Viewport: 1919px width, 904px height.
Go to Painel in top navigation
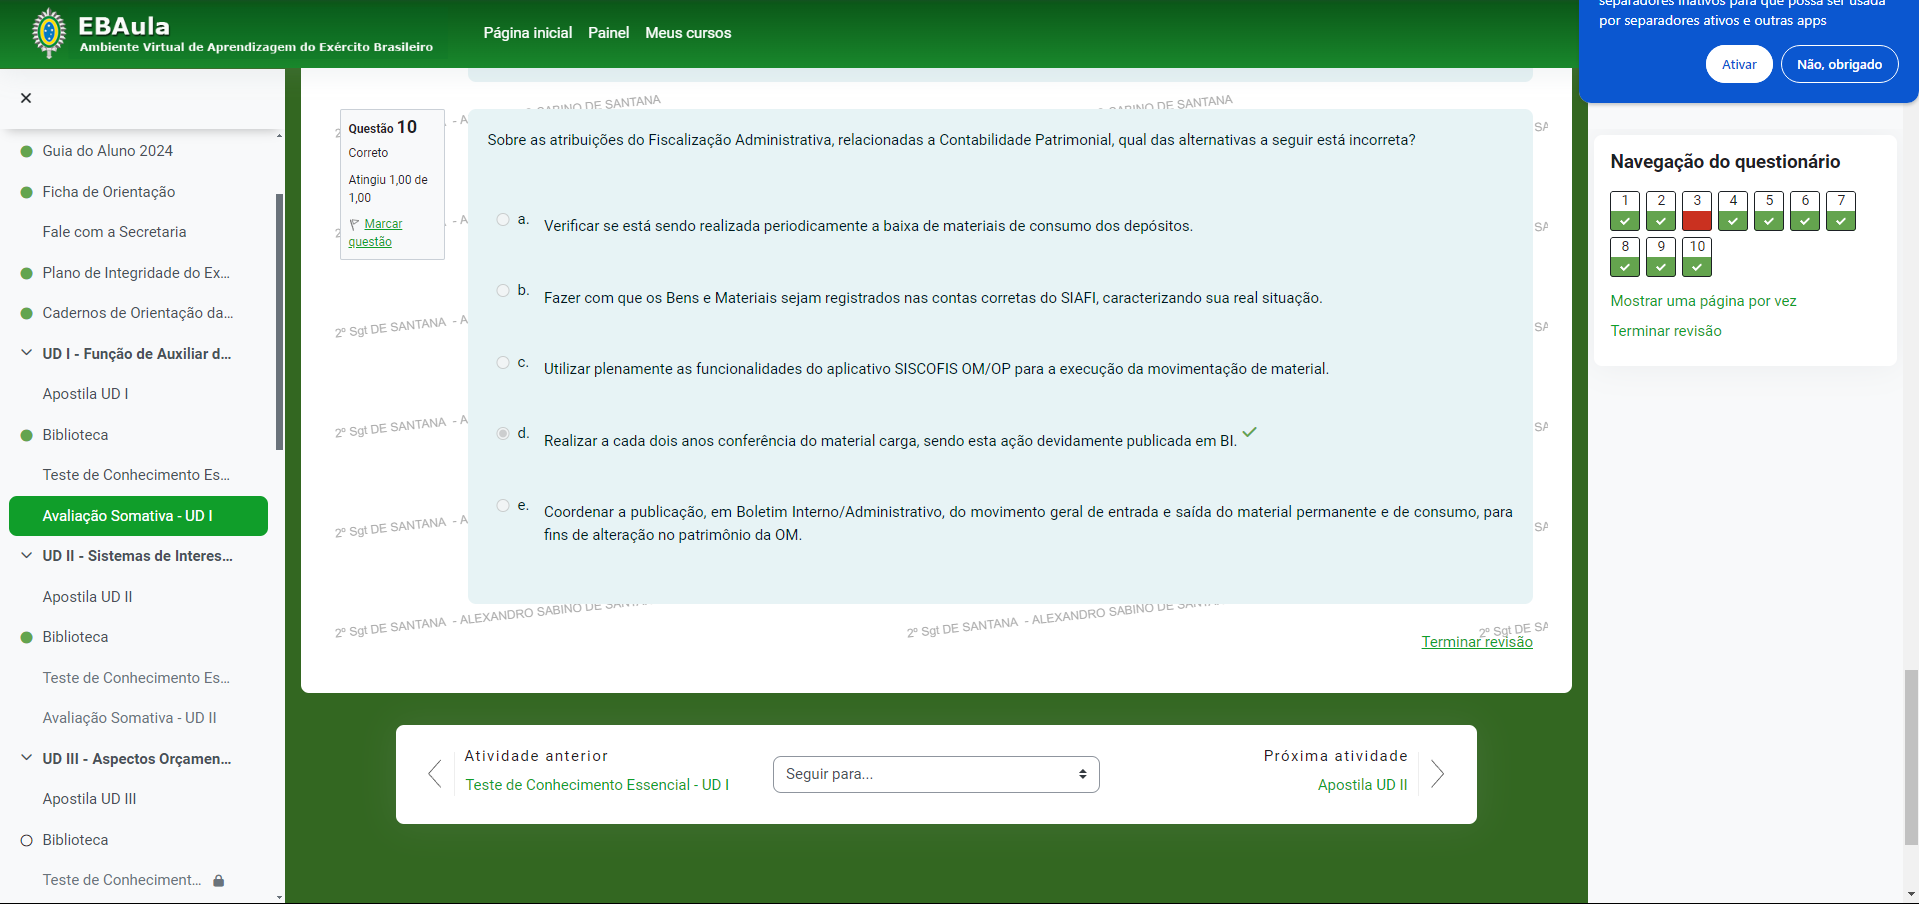608,33
